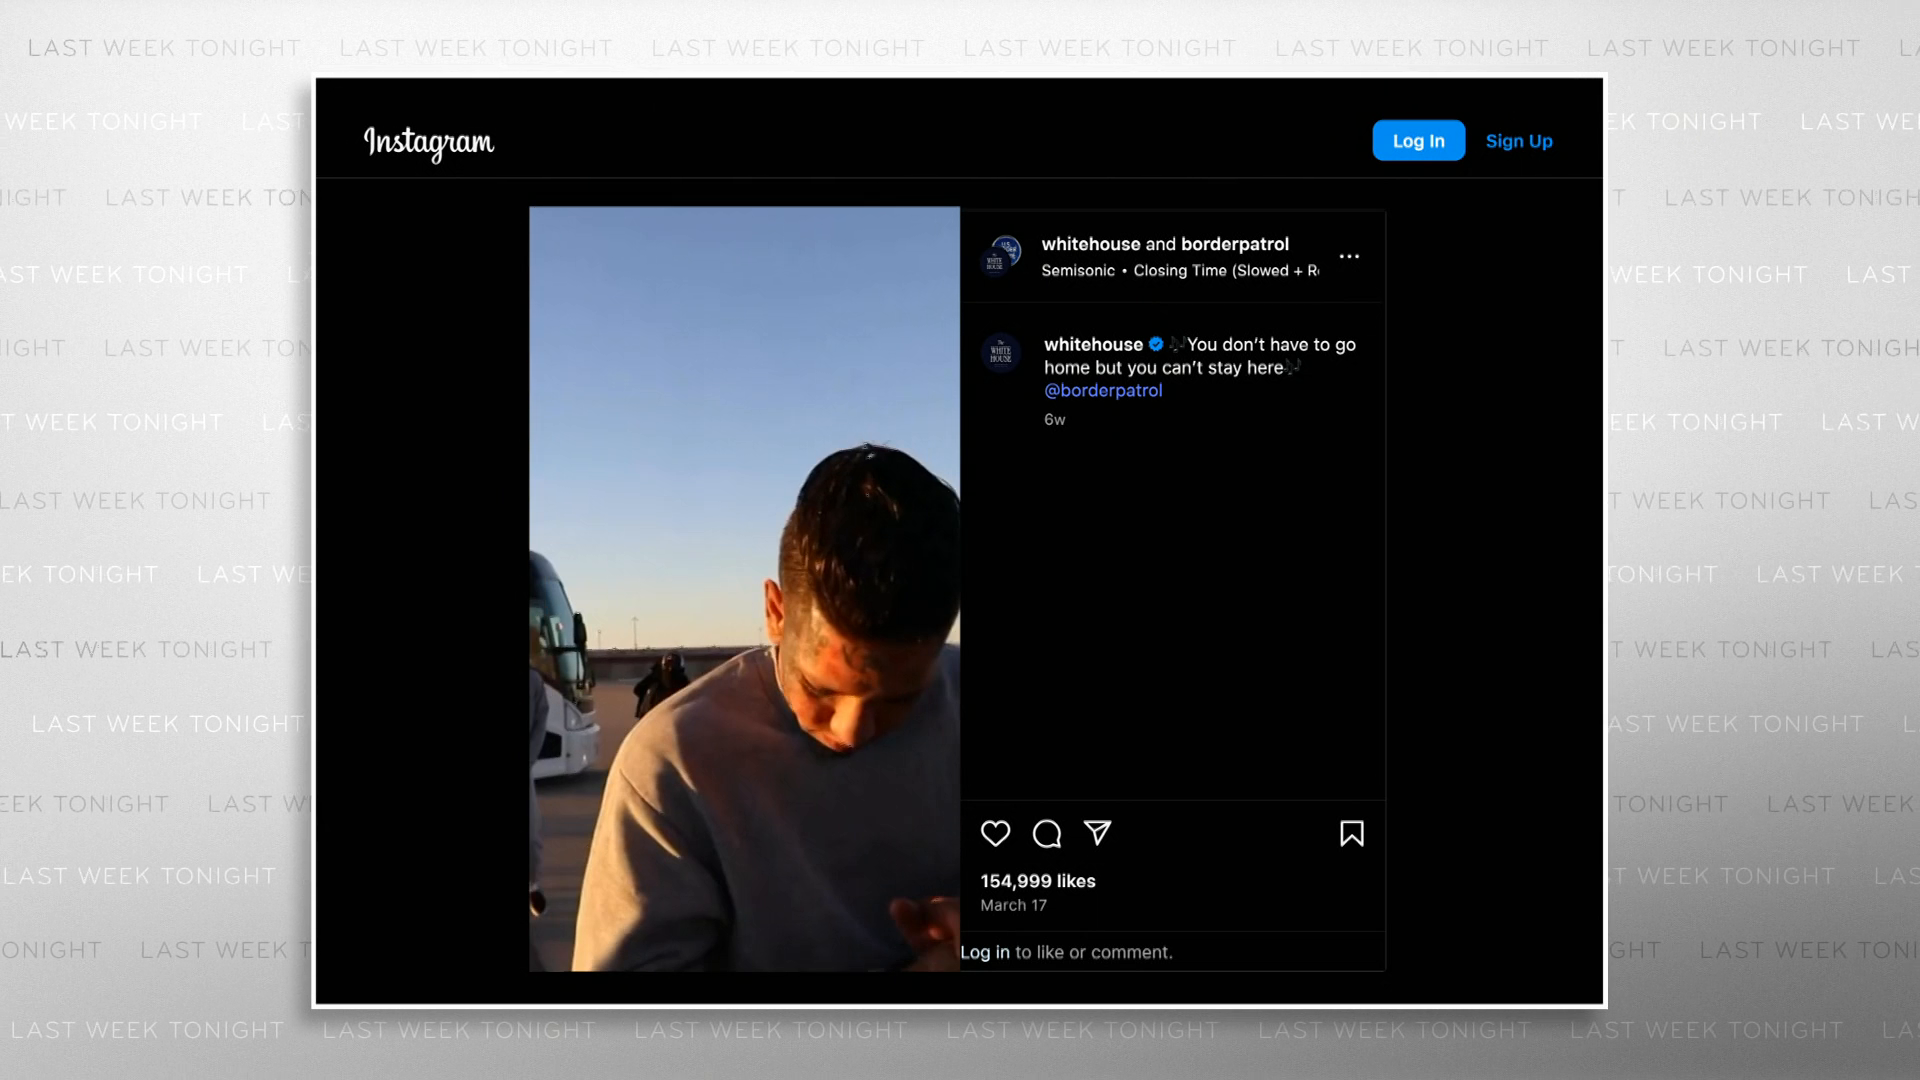This screenshot has width=1920, height=1080.
Task: Click the heart like icon
Action: pos(995,833)
